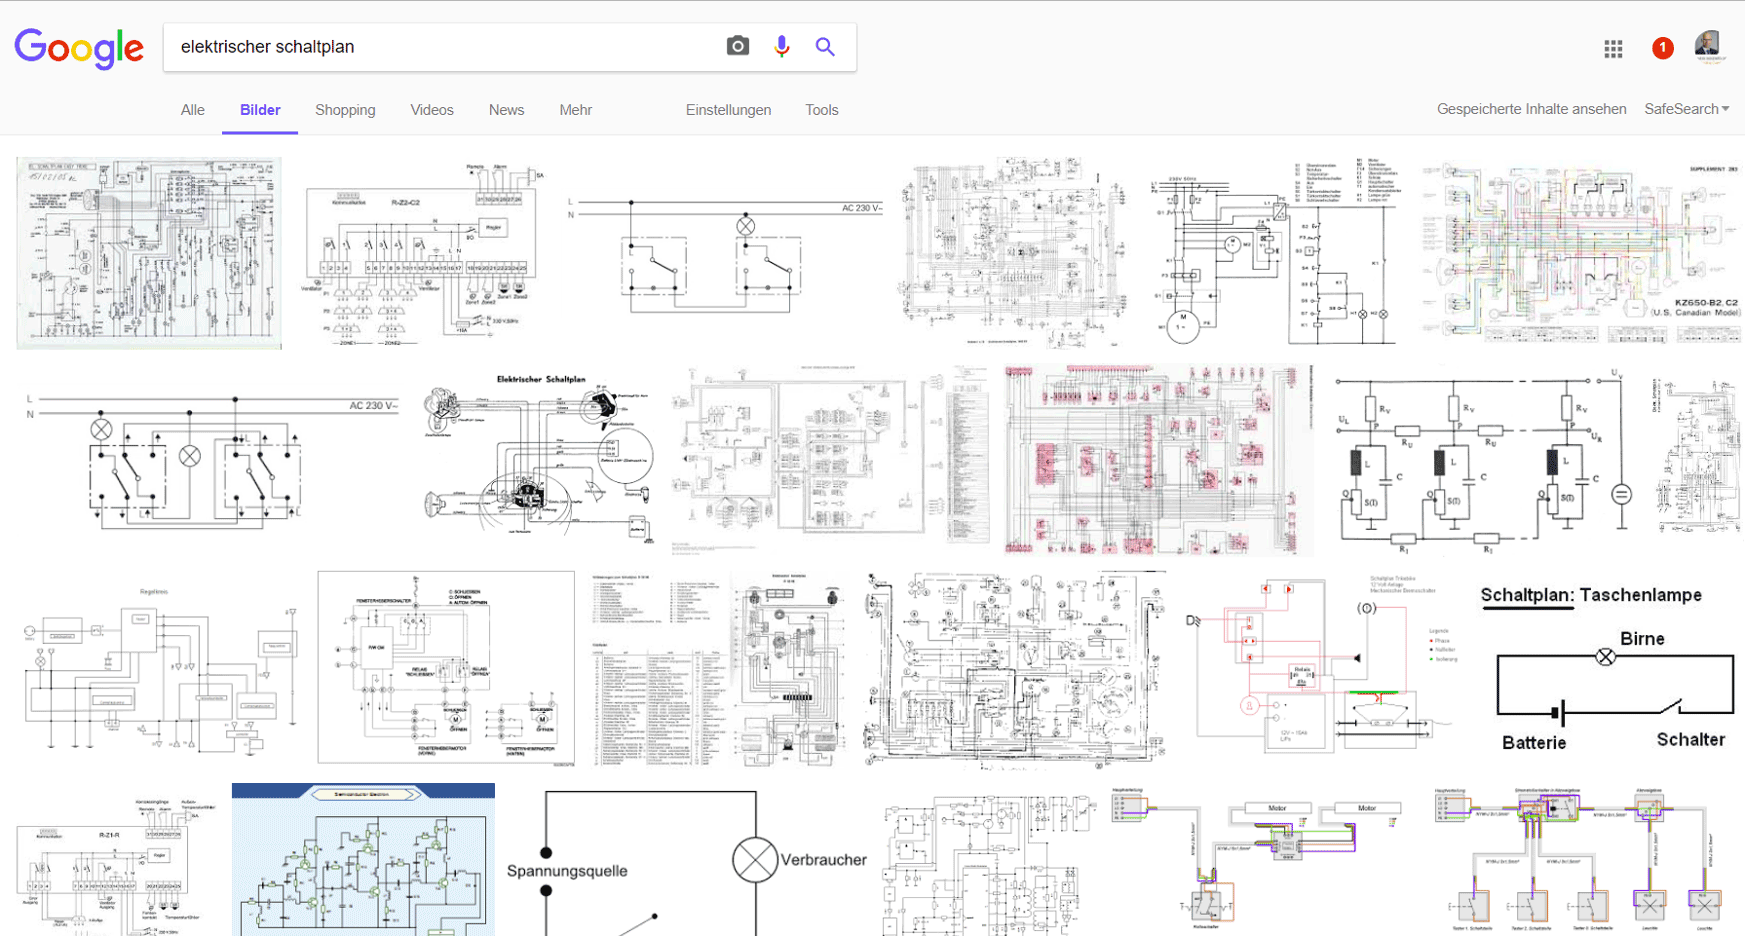Switch to the Shopping tab
The width and height of the screenshot is (1745, 936).
coord(345,110)
